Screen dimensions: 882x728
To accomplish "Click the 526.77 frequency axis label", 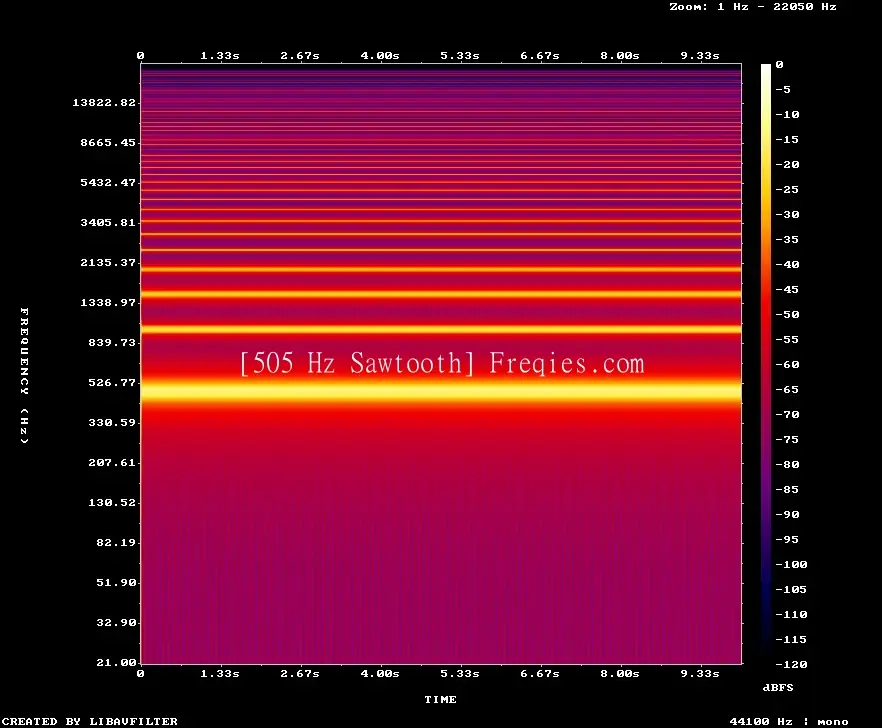I will (112, 382).
